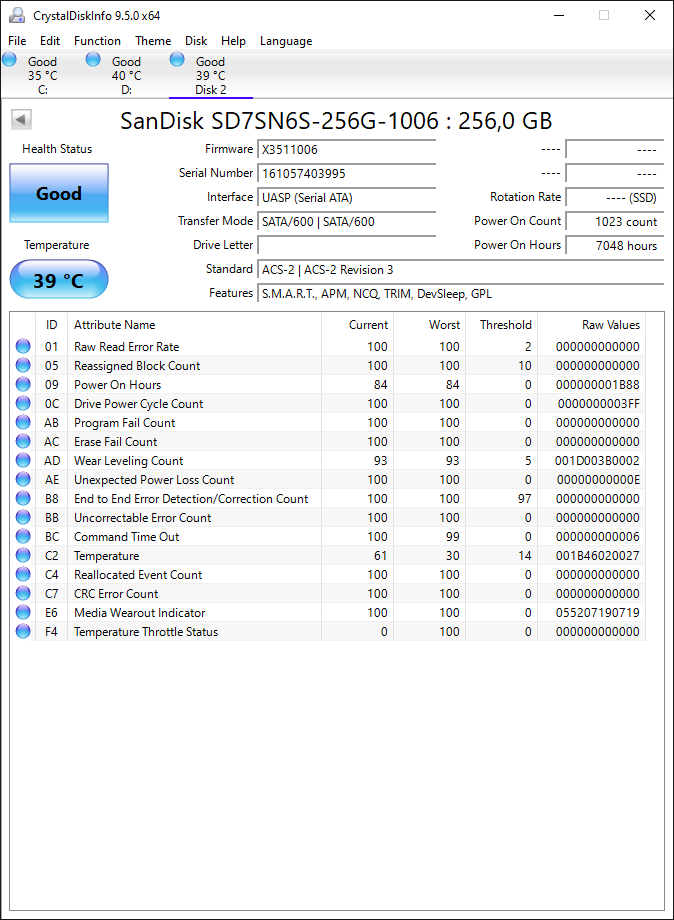Select the CRC Error Count attribute name
This screenshot has width=674, height=920.
pyautogui.click(x=116, y=594)
